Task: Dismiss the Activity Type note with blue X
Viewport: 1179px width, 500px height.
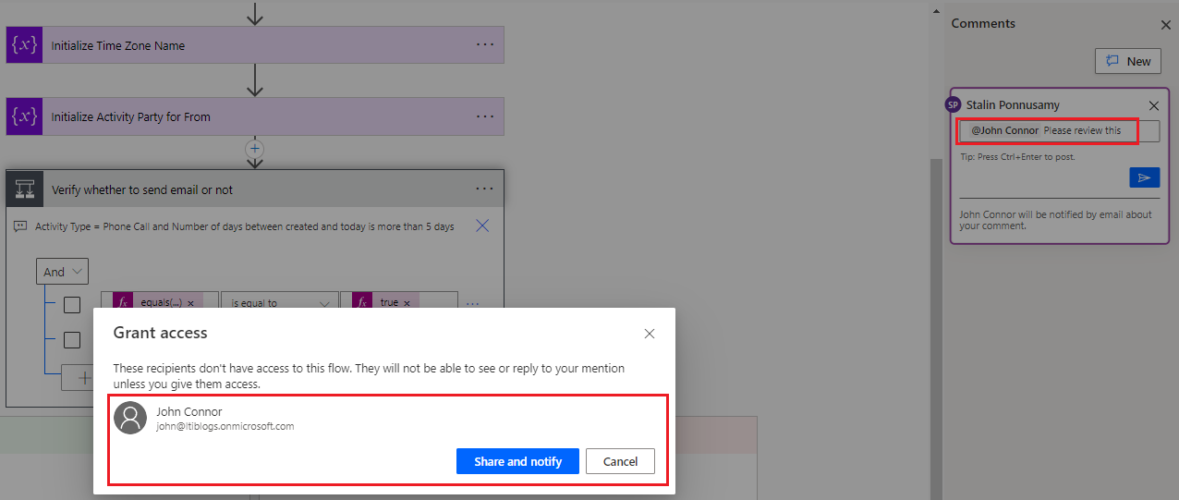Action: 482,226
